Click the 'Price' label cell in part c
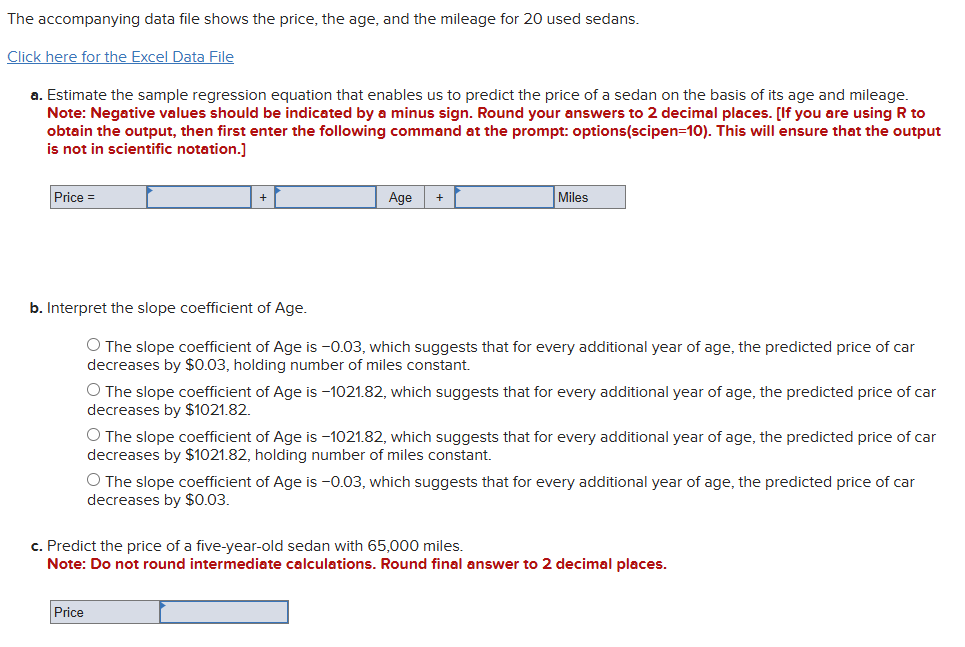The width and height of the screenshot is (965, 647). pyautogui.click(x=102, y=611)
